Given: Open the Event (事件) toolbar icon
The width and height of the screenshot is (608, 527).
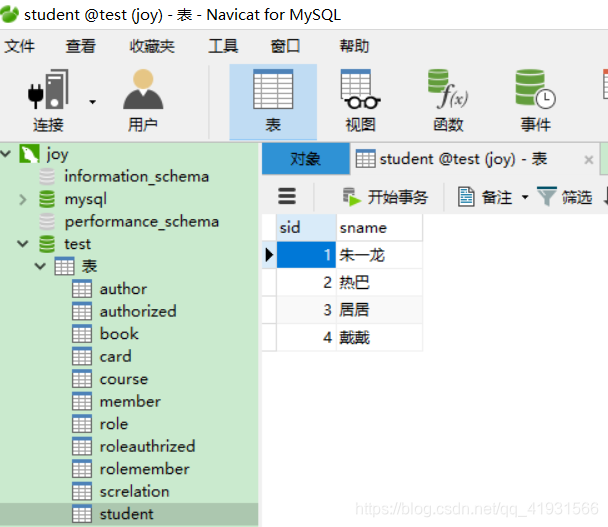Looking at the screenshot, I should click(535, 101).
